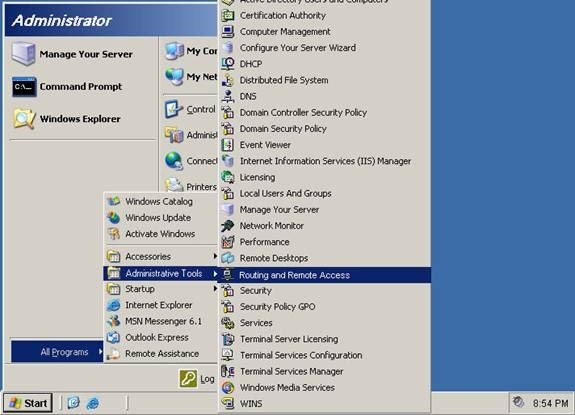Expand the Accessories submenu arrow
This screenshot has width=575, height=415.
tap(215, 256)
